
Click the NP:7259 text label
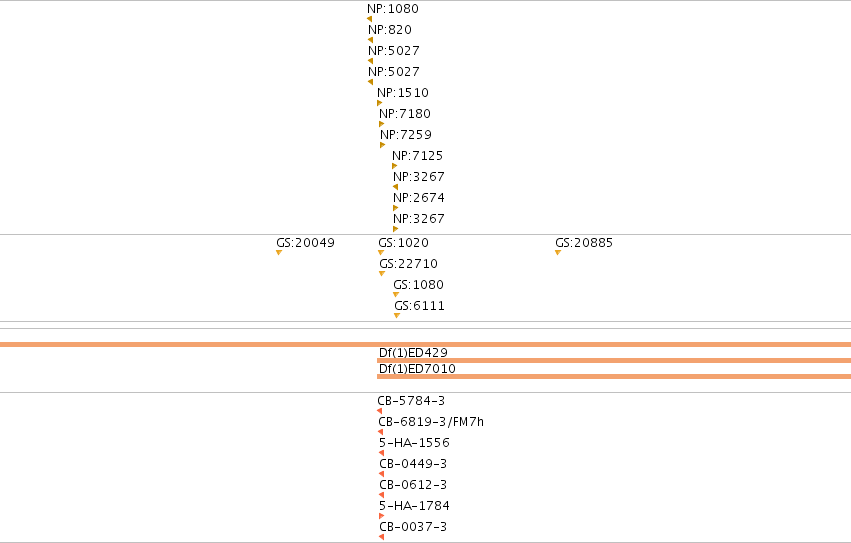click(406, 135)
